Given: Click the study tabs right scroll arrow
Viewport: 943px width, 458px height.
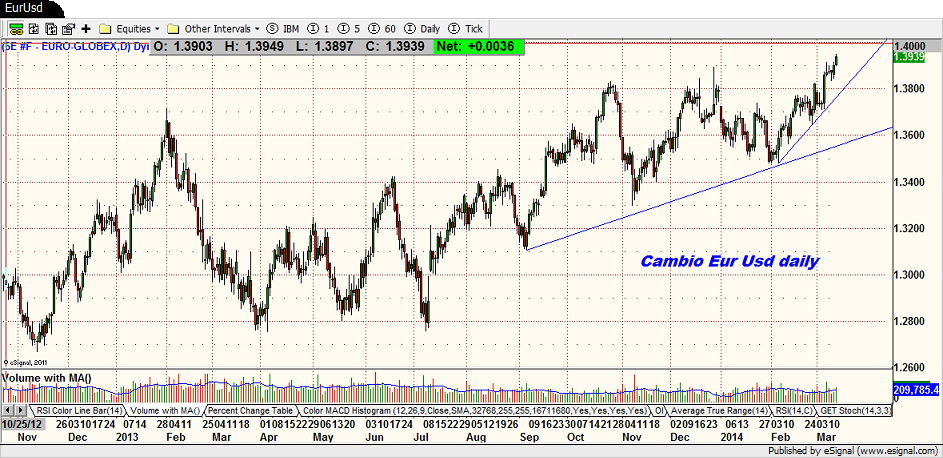Looking at the screenshot, I should pos(20,411).
